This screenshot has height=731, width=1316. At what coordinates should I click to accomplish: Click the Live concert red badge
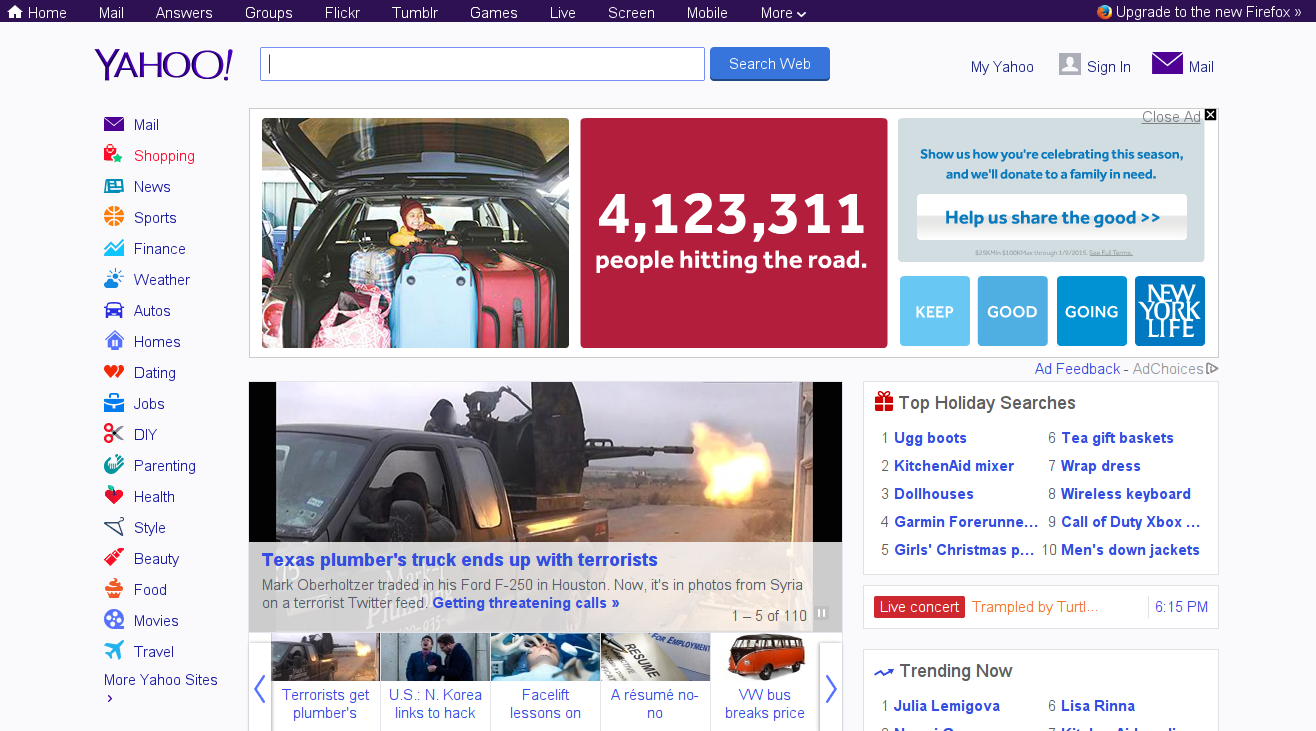click(x=919, y=607)
